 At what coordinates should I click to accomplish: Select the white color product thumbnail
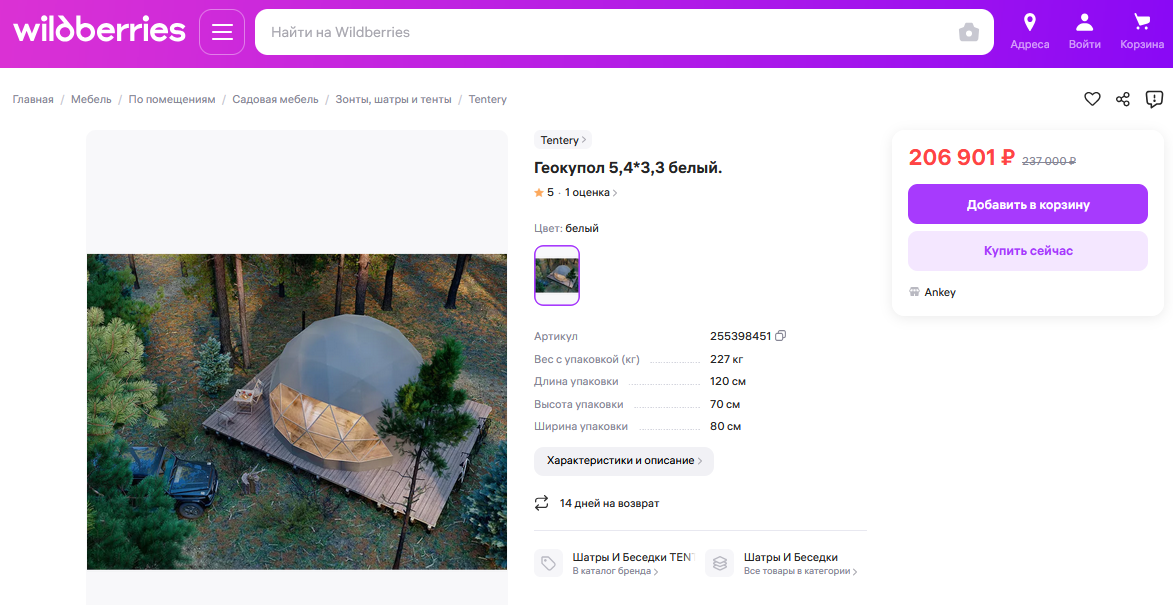tap(556, 275)
